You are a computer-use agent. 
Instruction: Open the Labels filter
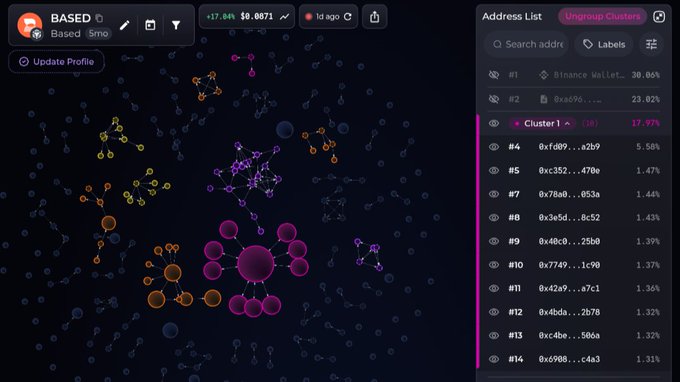coord(604,44)
